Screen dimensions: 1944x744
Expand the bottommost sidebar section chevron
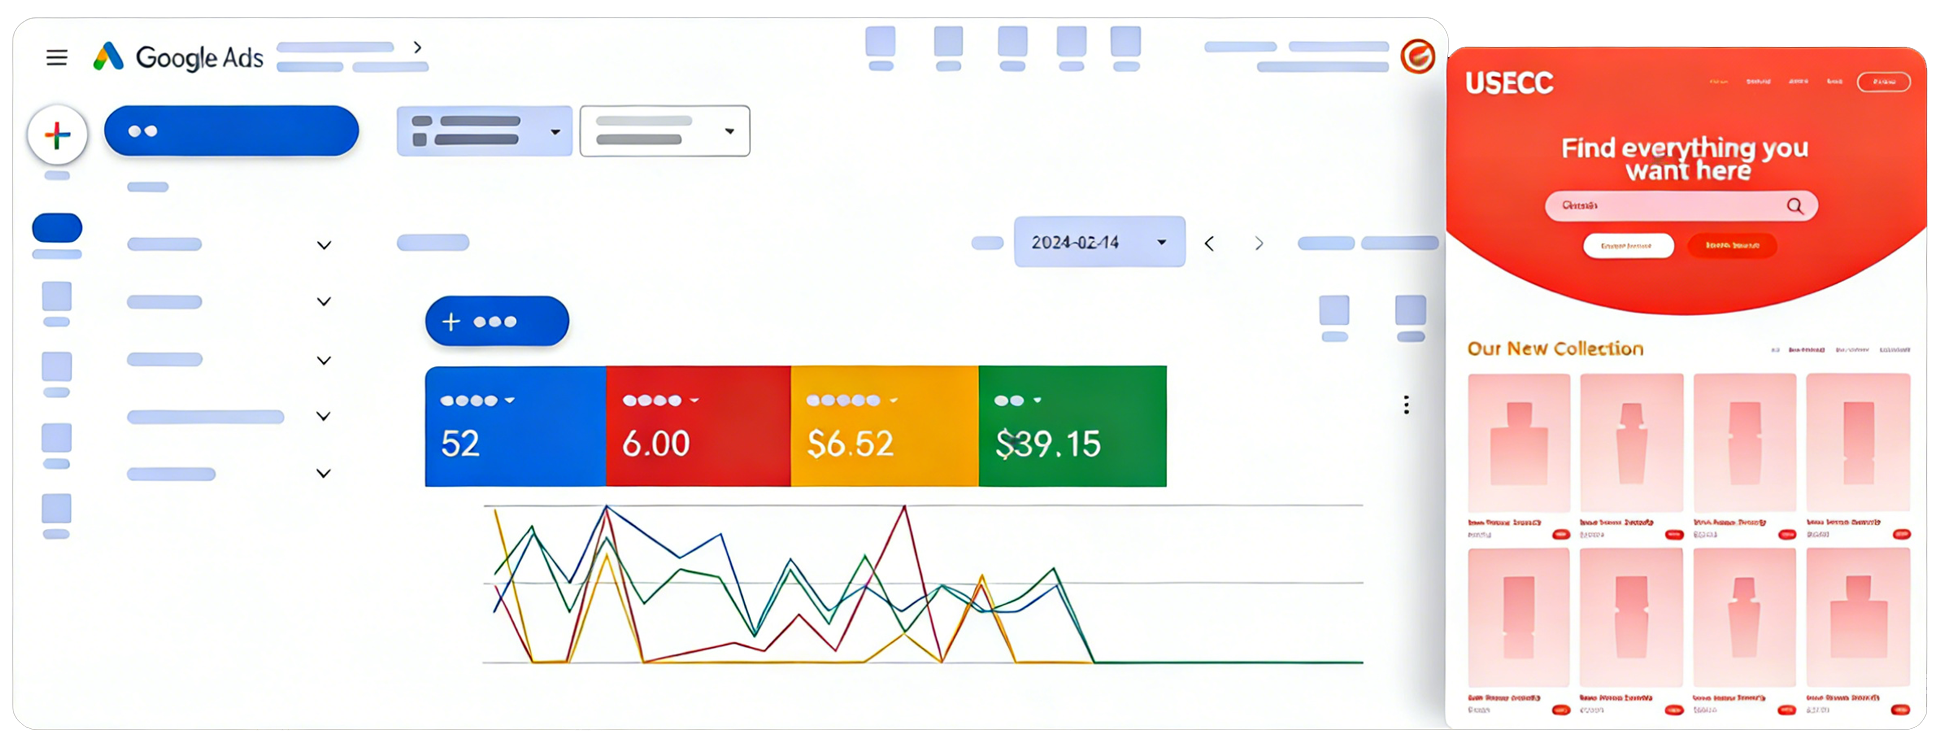[x=324, y=473]
